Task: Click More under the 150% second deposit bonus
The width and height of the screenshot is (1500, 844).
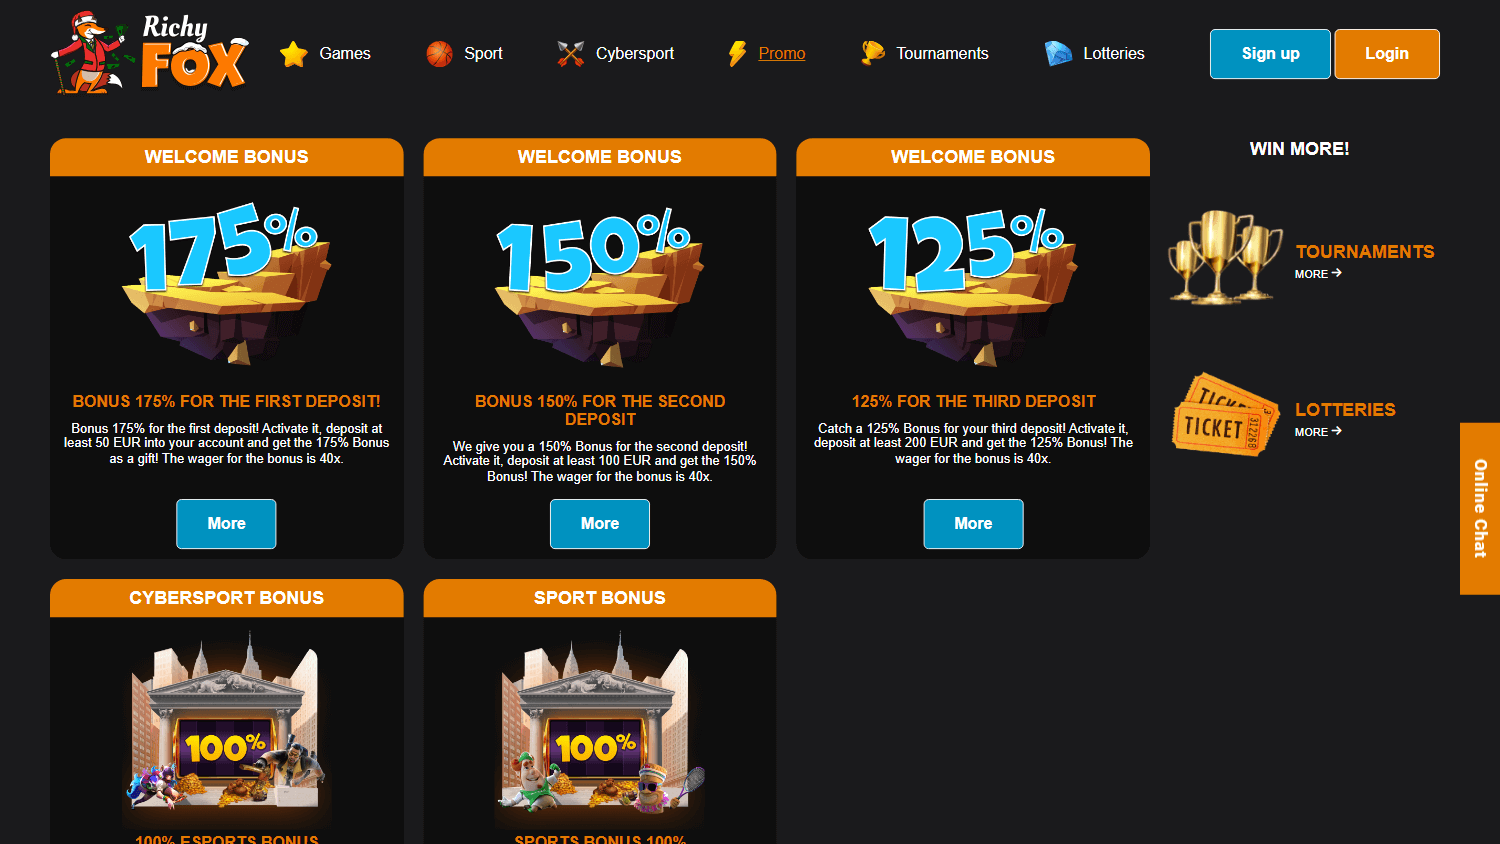Action: pos(600,524)
